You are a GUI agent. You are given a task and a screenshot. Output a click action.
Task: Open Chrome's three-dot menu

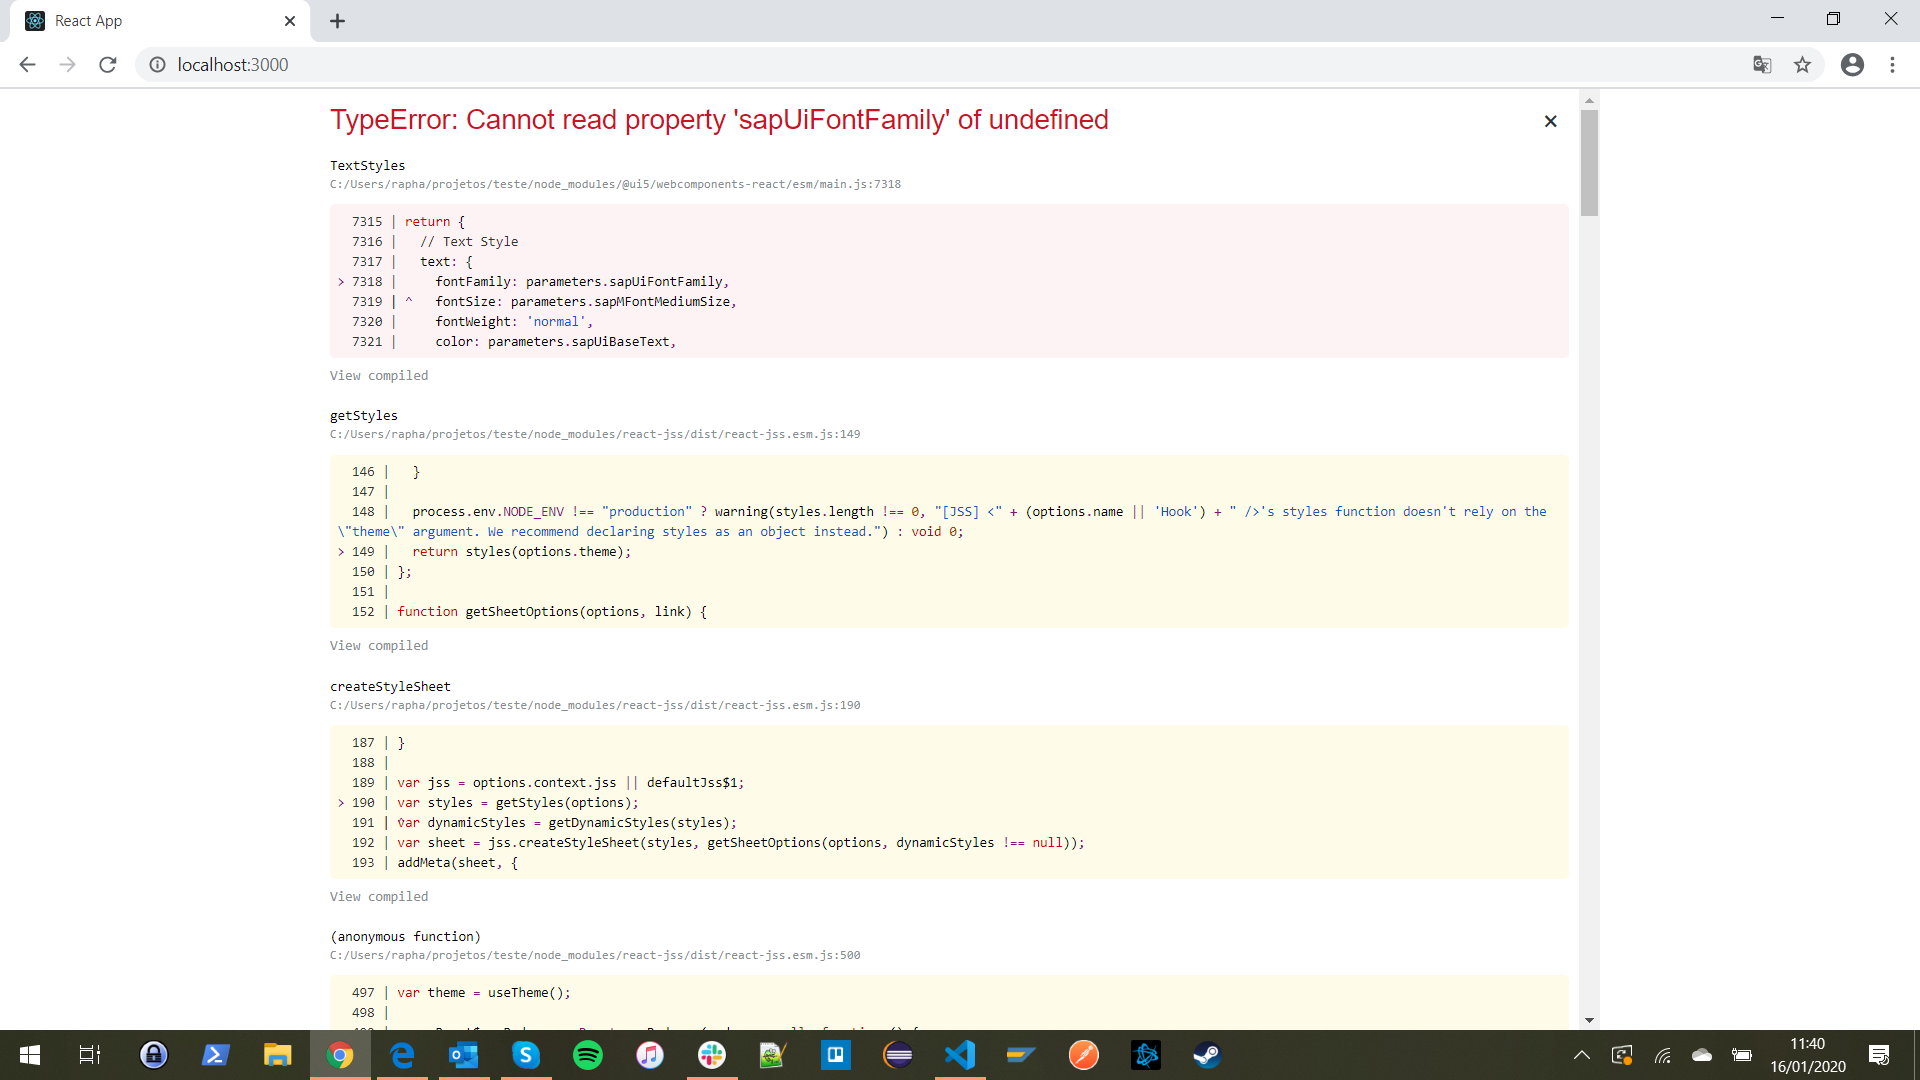point(1893,64)
